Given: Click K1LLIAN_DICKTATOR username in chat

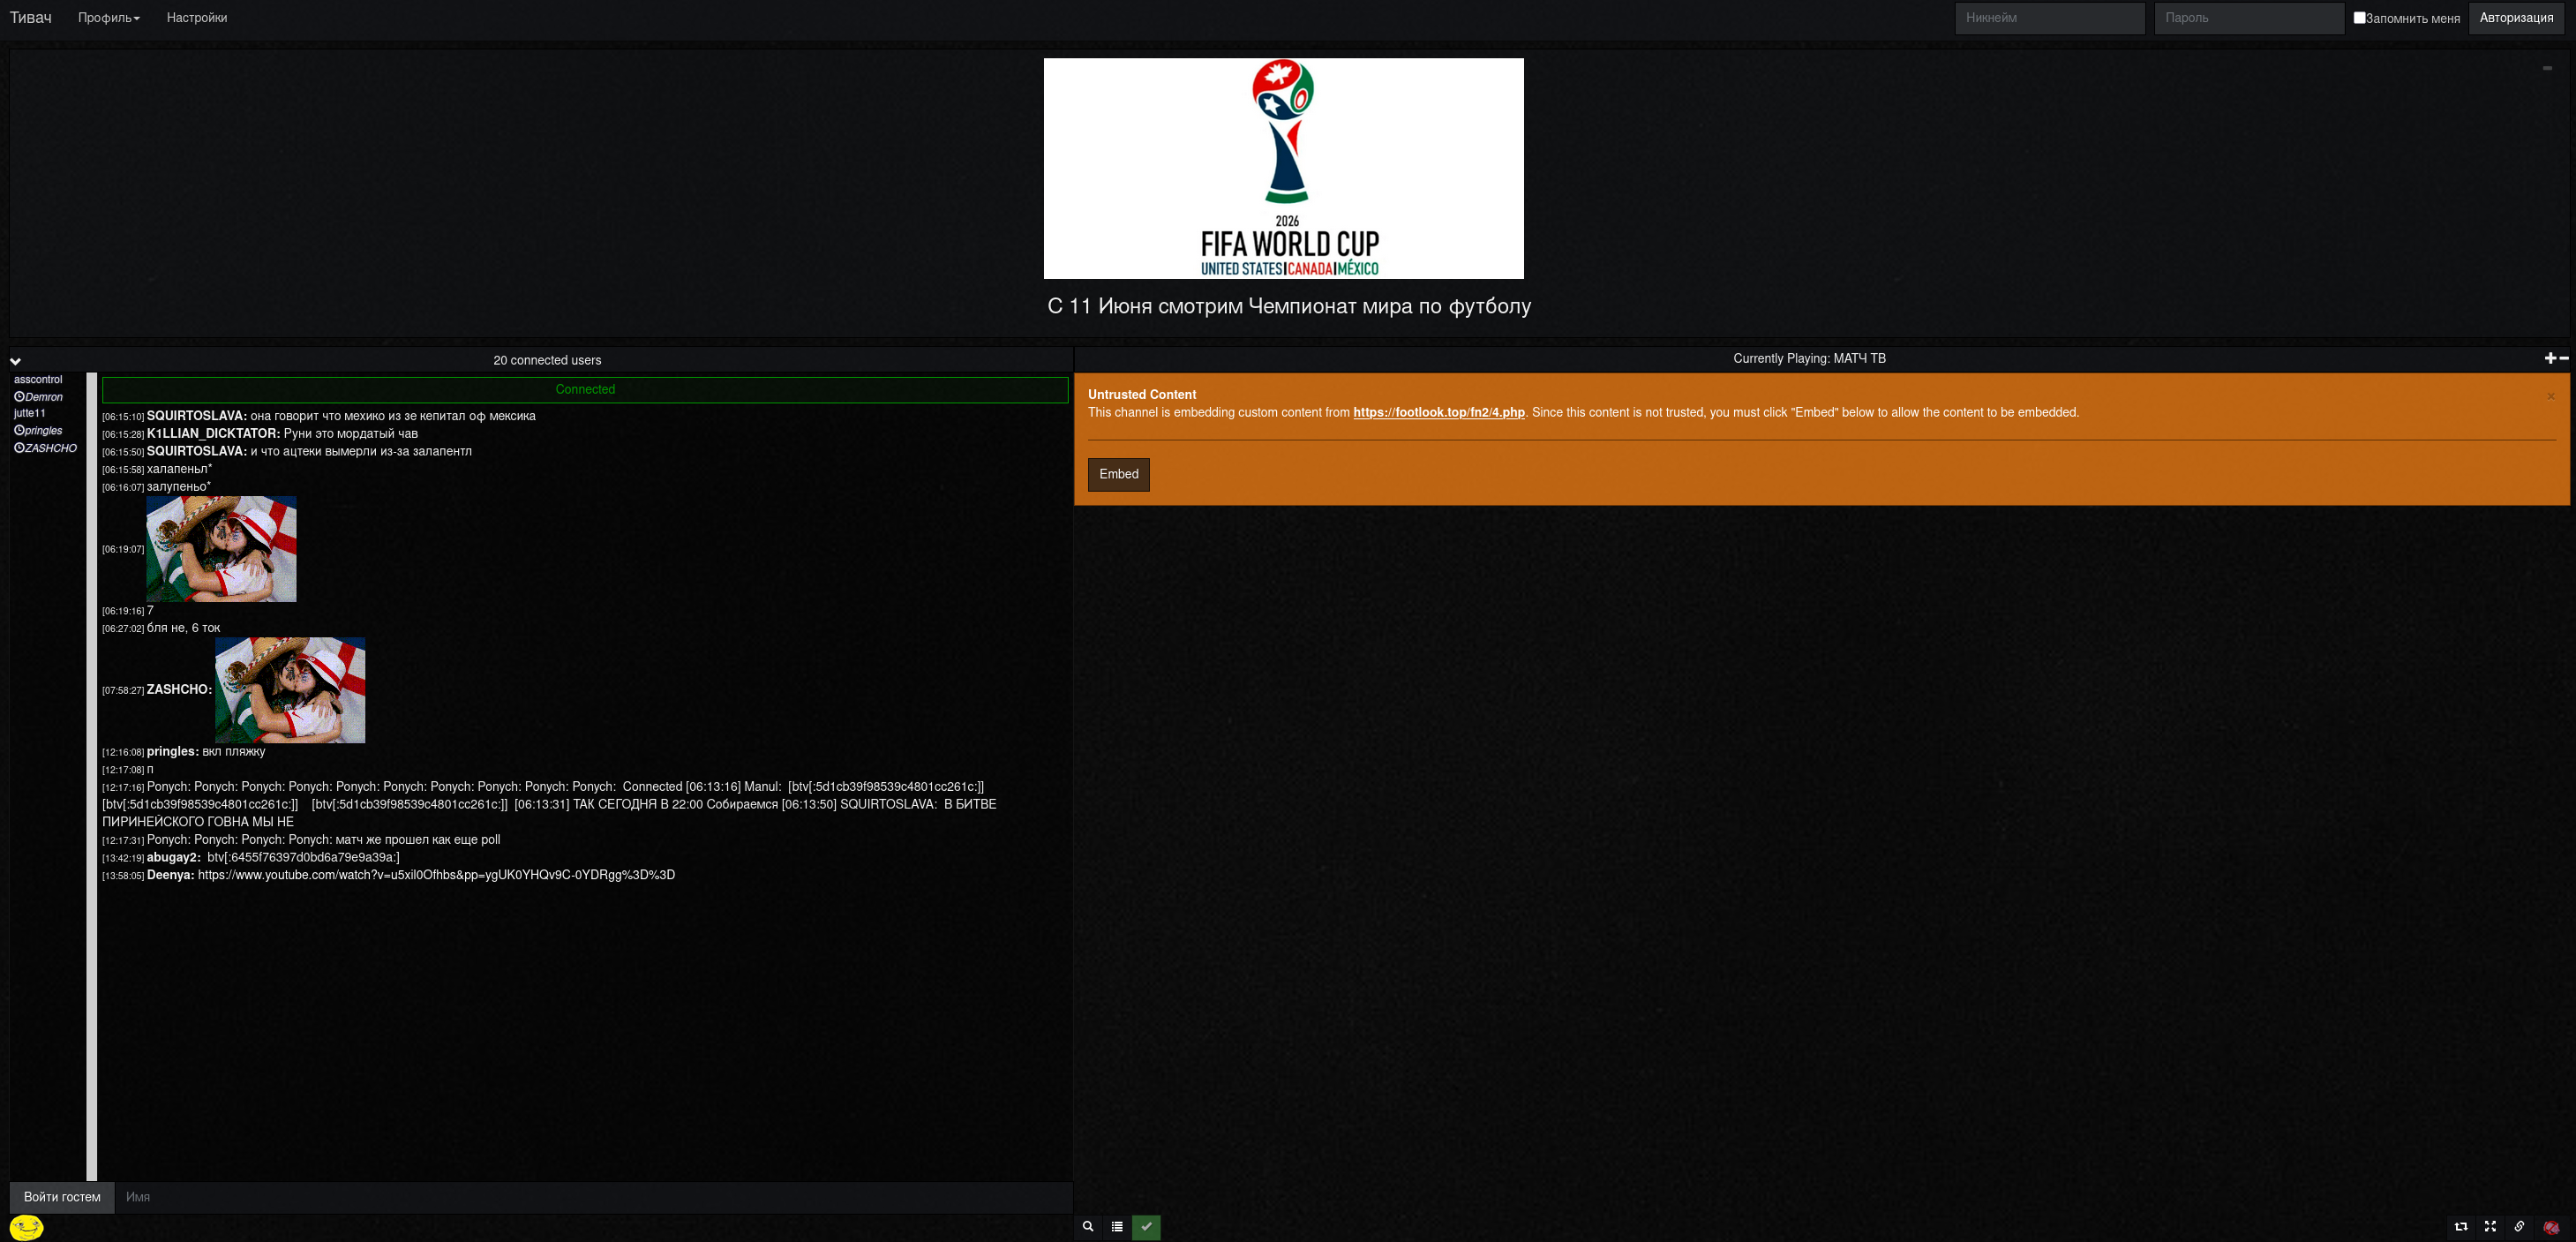Looking at the screenshot, I should pyautogui.click(x=213, y=434).
